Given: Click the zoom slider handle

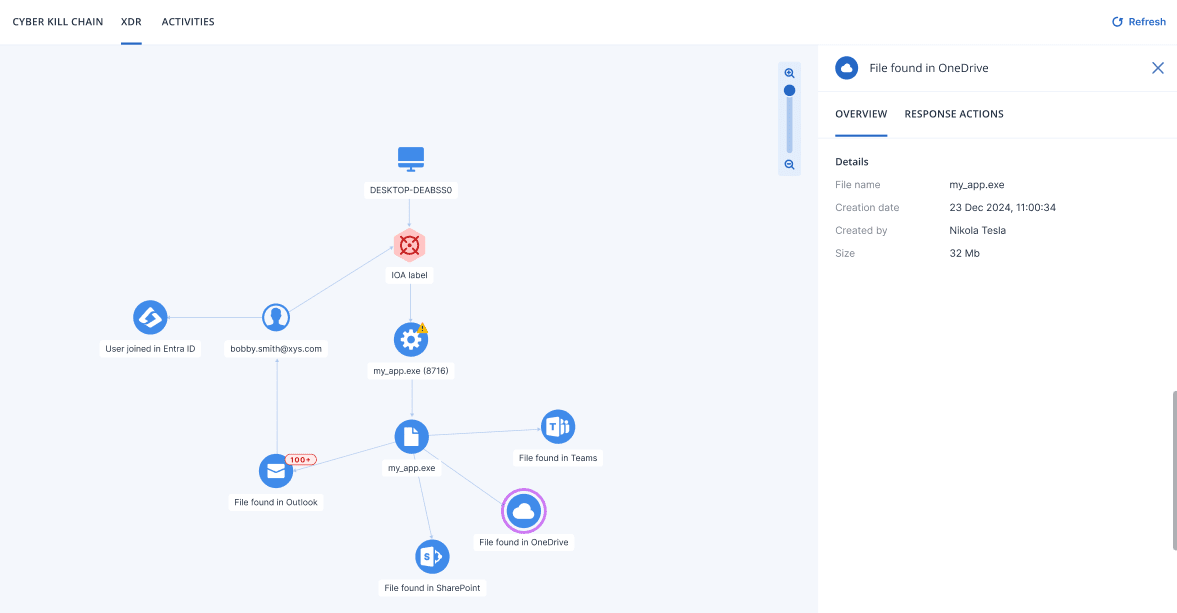Looking at the screenshot, I should 789,90.
